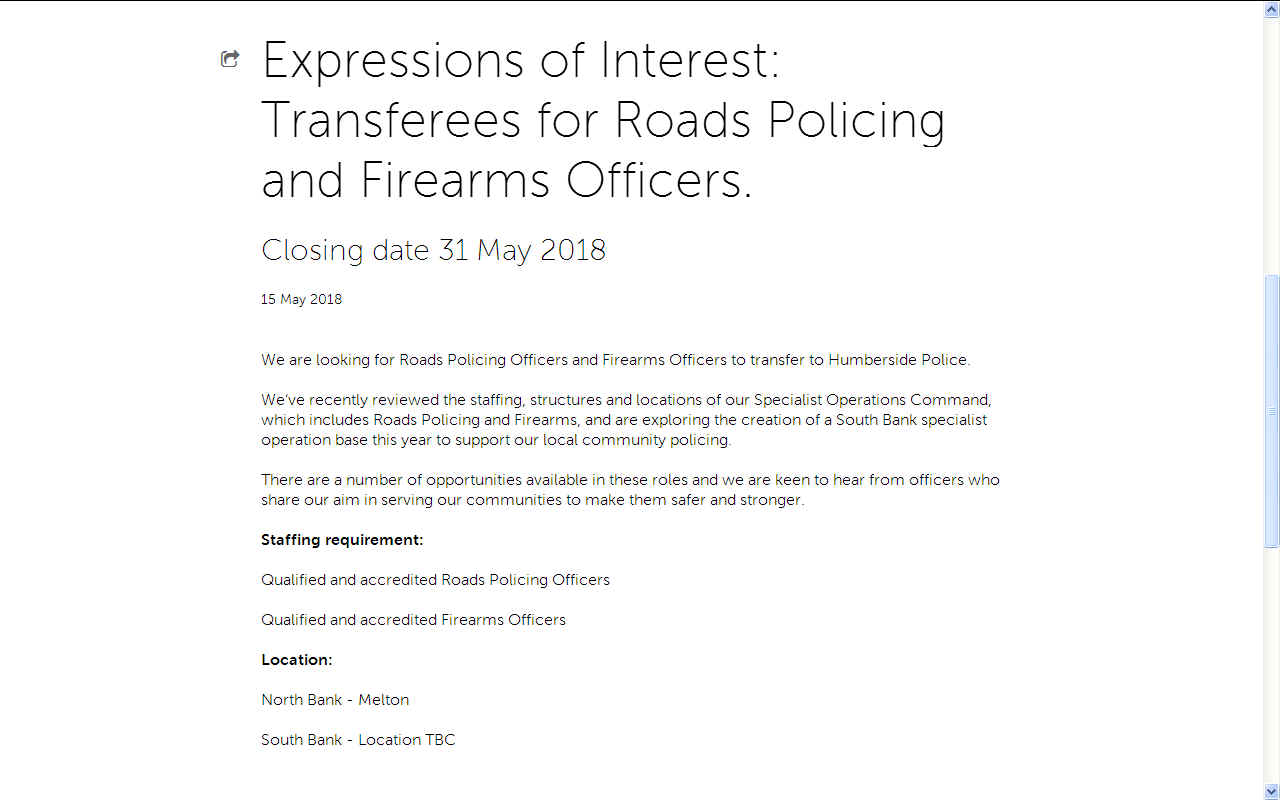Click 'Transferees for Roads Policing' headline line
The width and height of the screenshot is (1280, 800).
coord(603,121)
